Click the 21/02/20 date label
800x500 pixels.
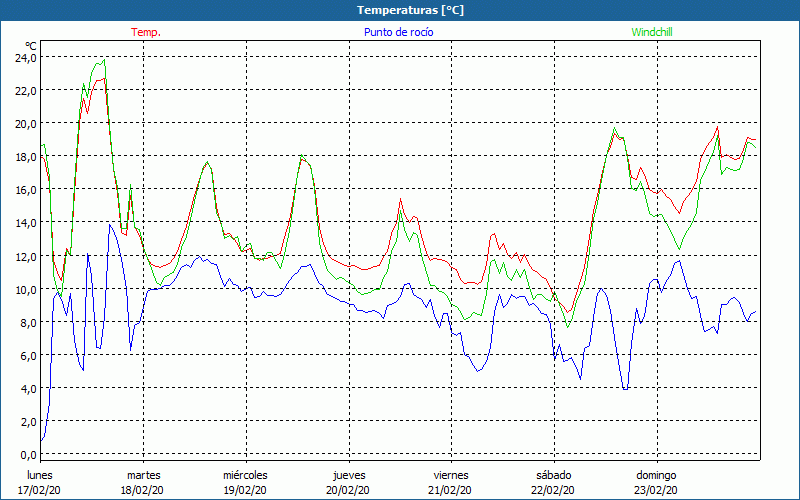(x=451, y=490)
